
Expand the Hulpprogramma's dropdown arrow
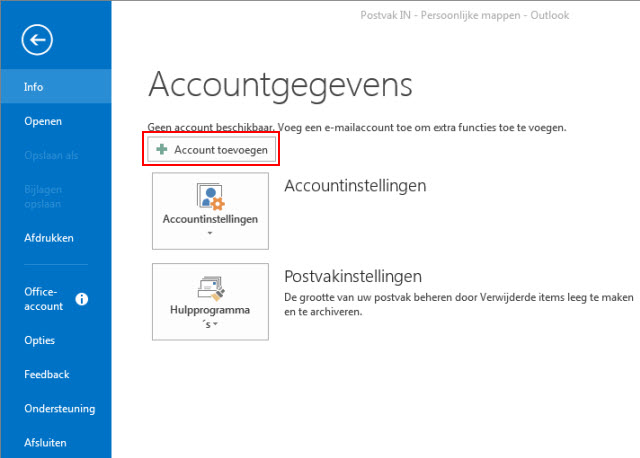pyautogui.click(x=216, y=325)
